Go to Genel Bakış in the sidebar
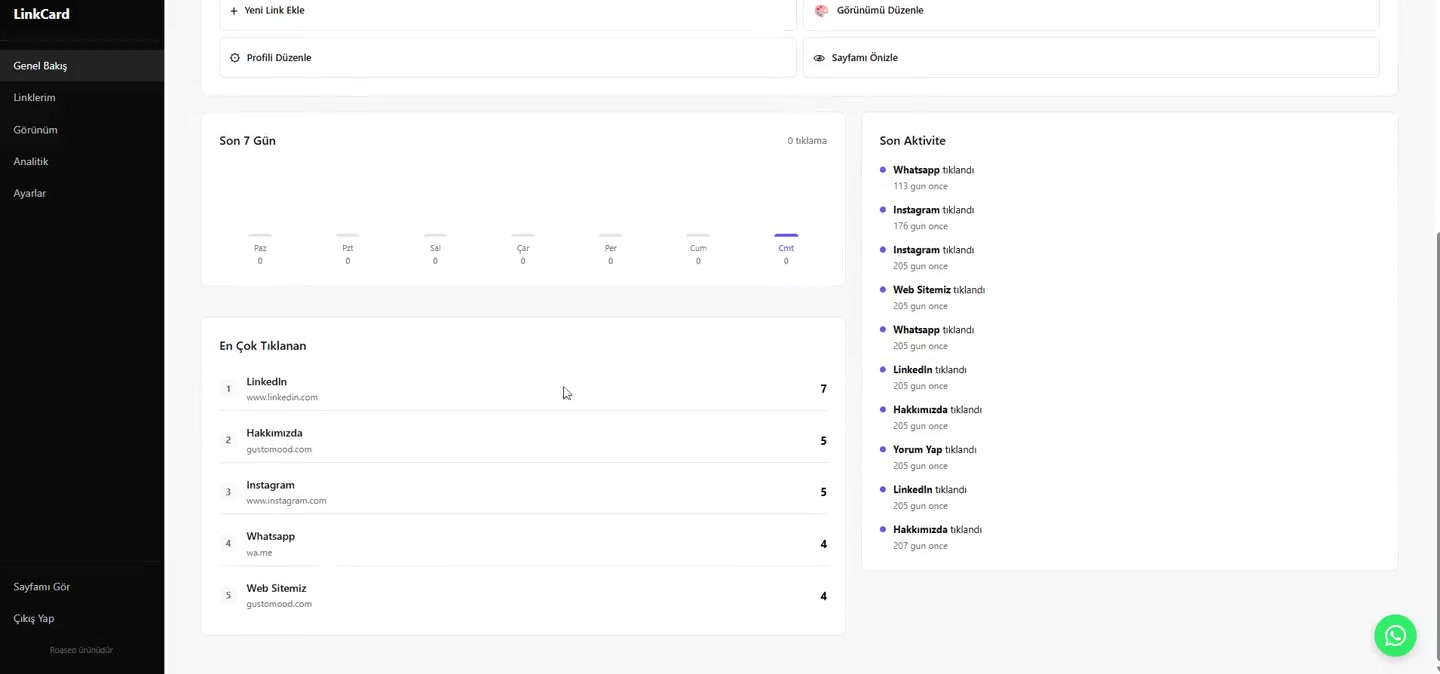Screen dimensions: 1440x674 pos(82,66)
